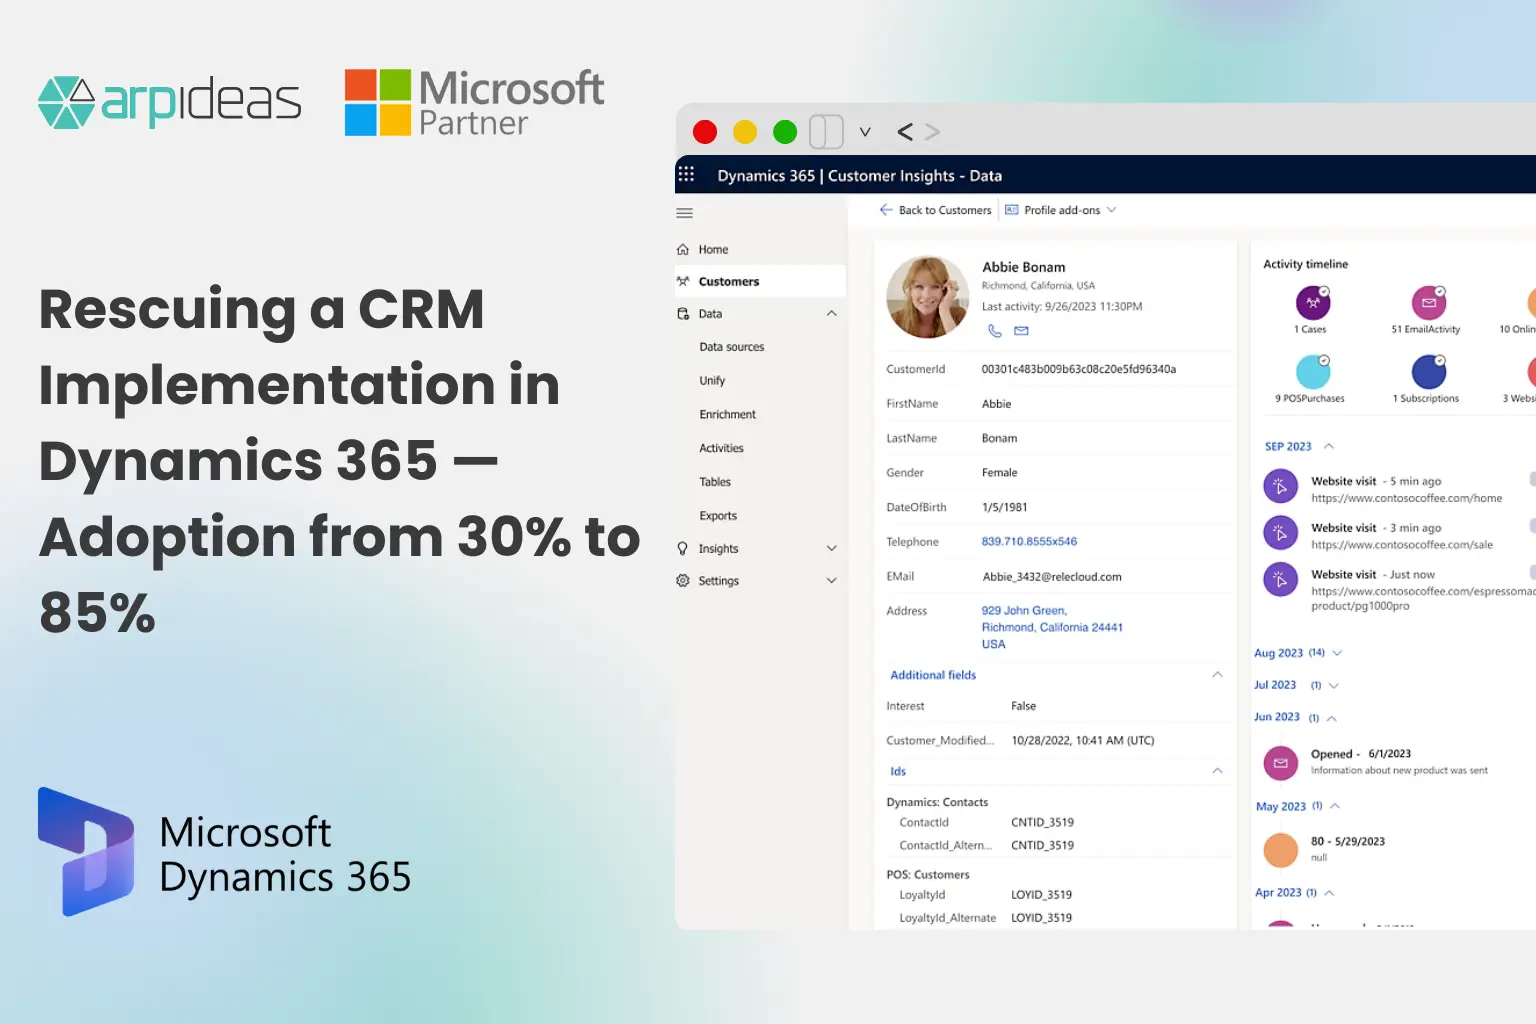Go to Unify page
1536x1024 pixels.
pos(712,381)
